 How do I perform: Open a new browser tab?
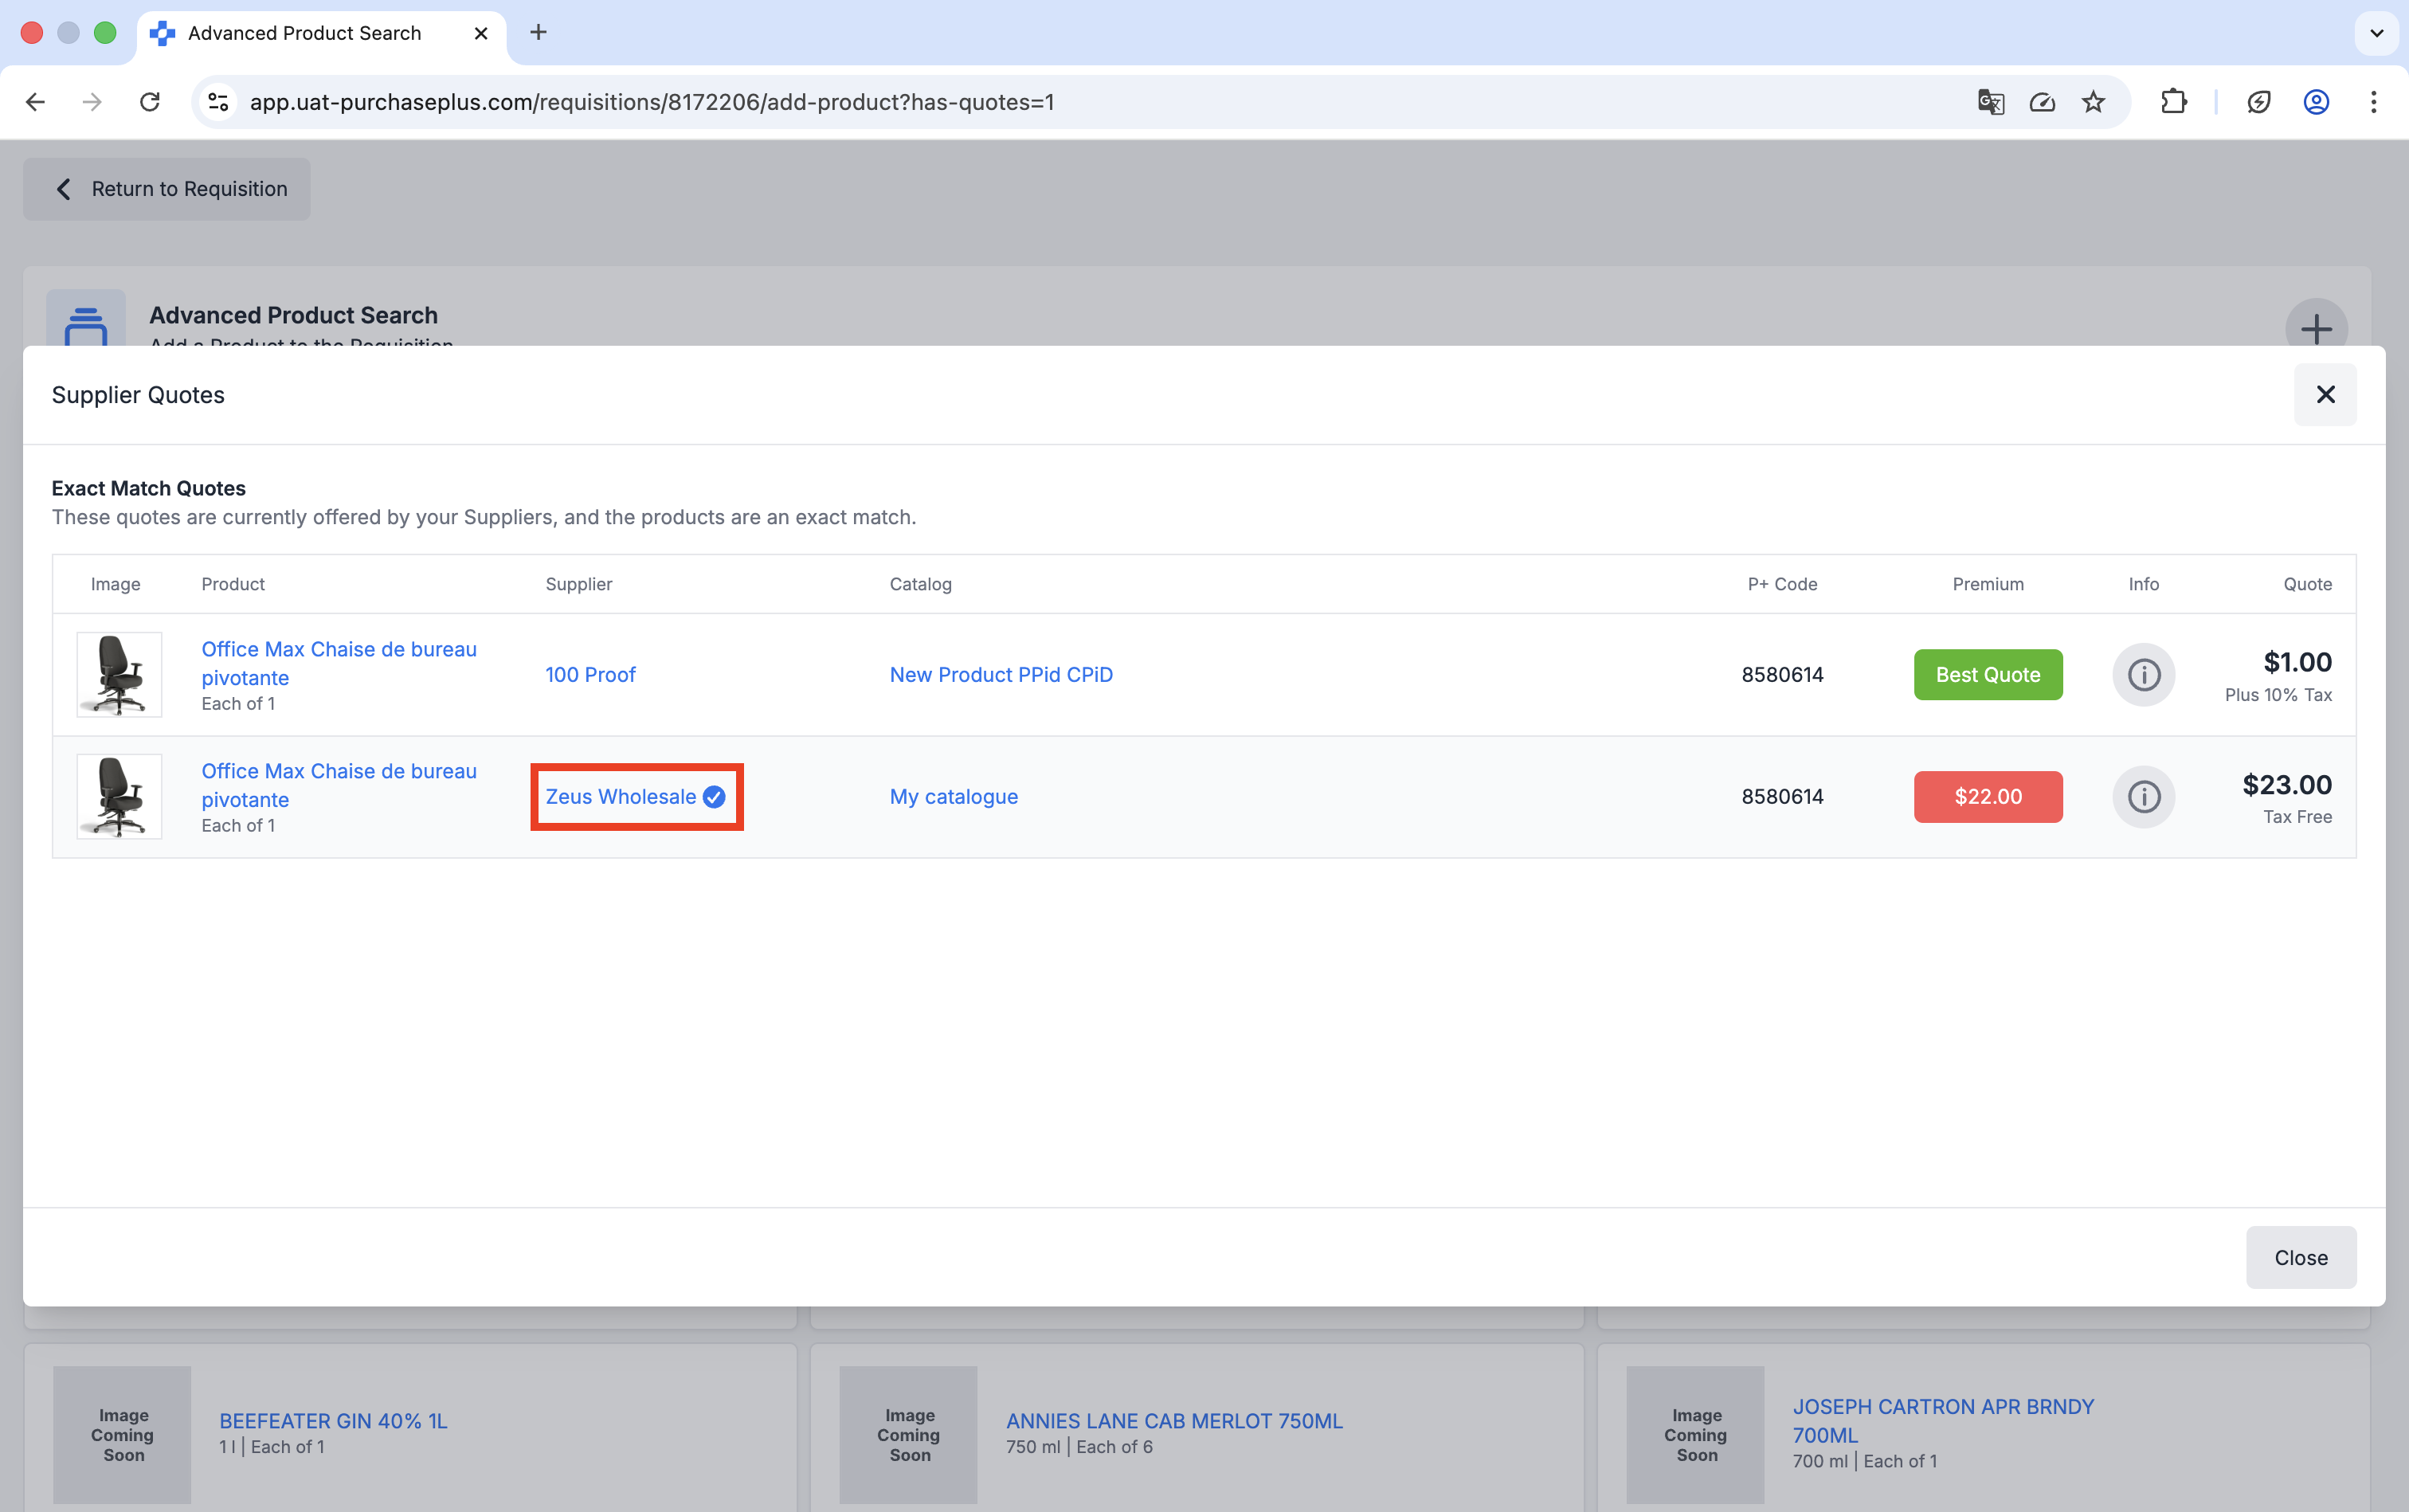(x=538, y=33)
